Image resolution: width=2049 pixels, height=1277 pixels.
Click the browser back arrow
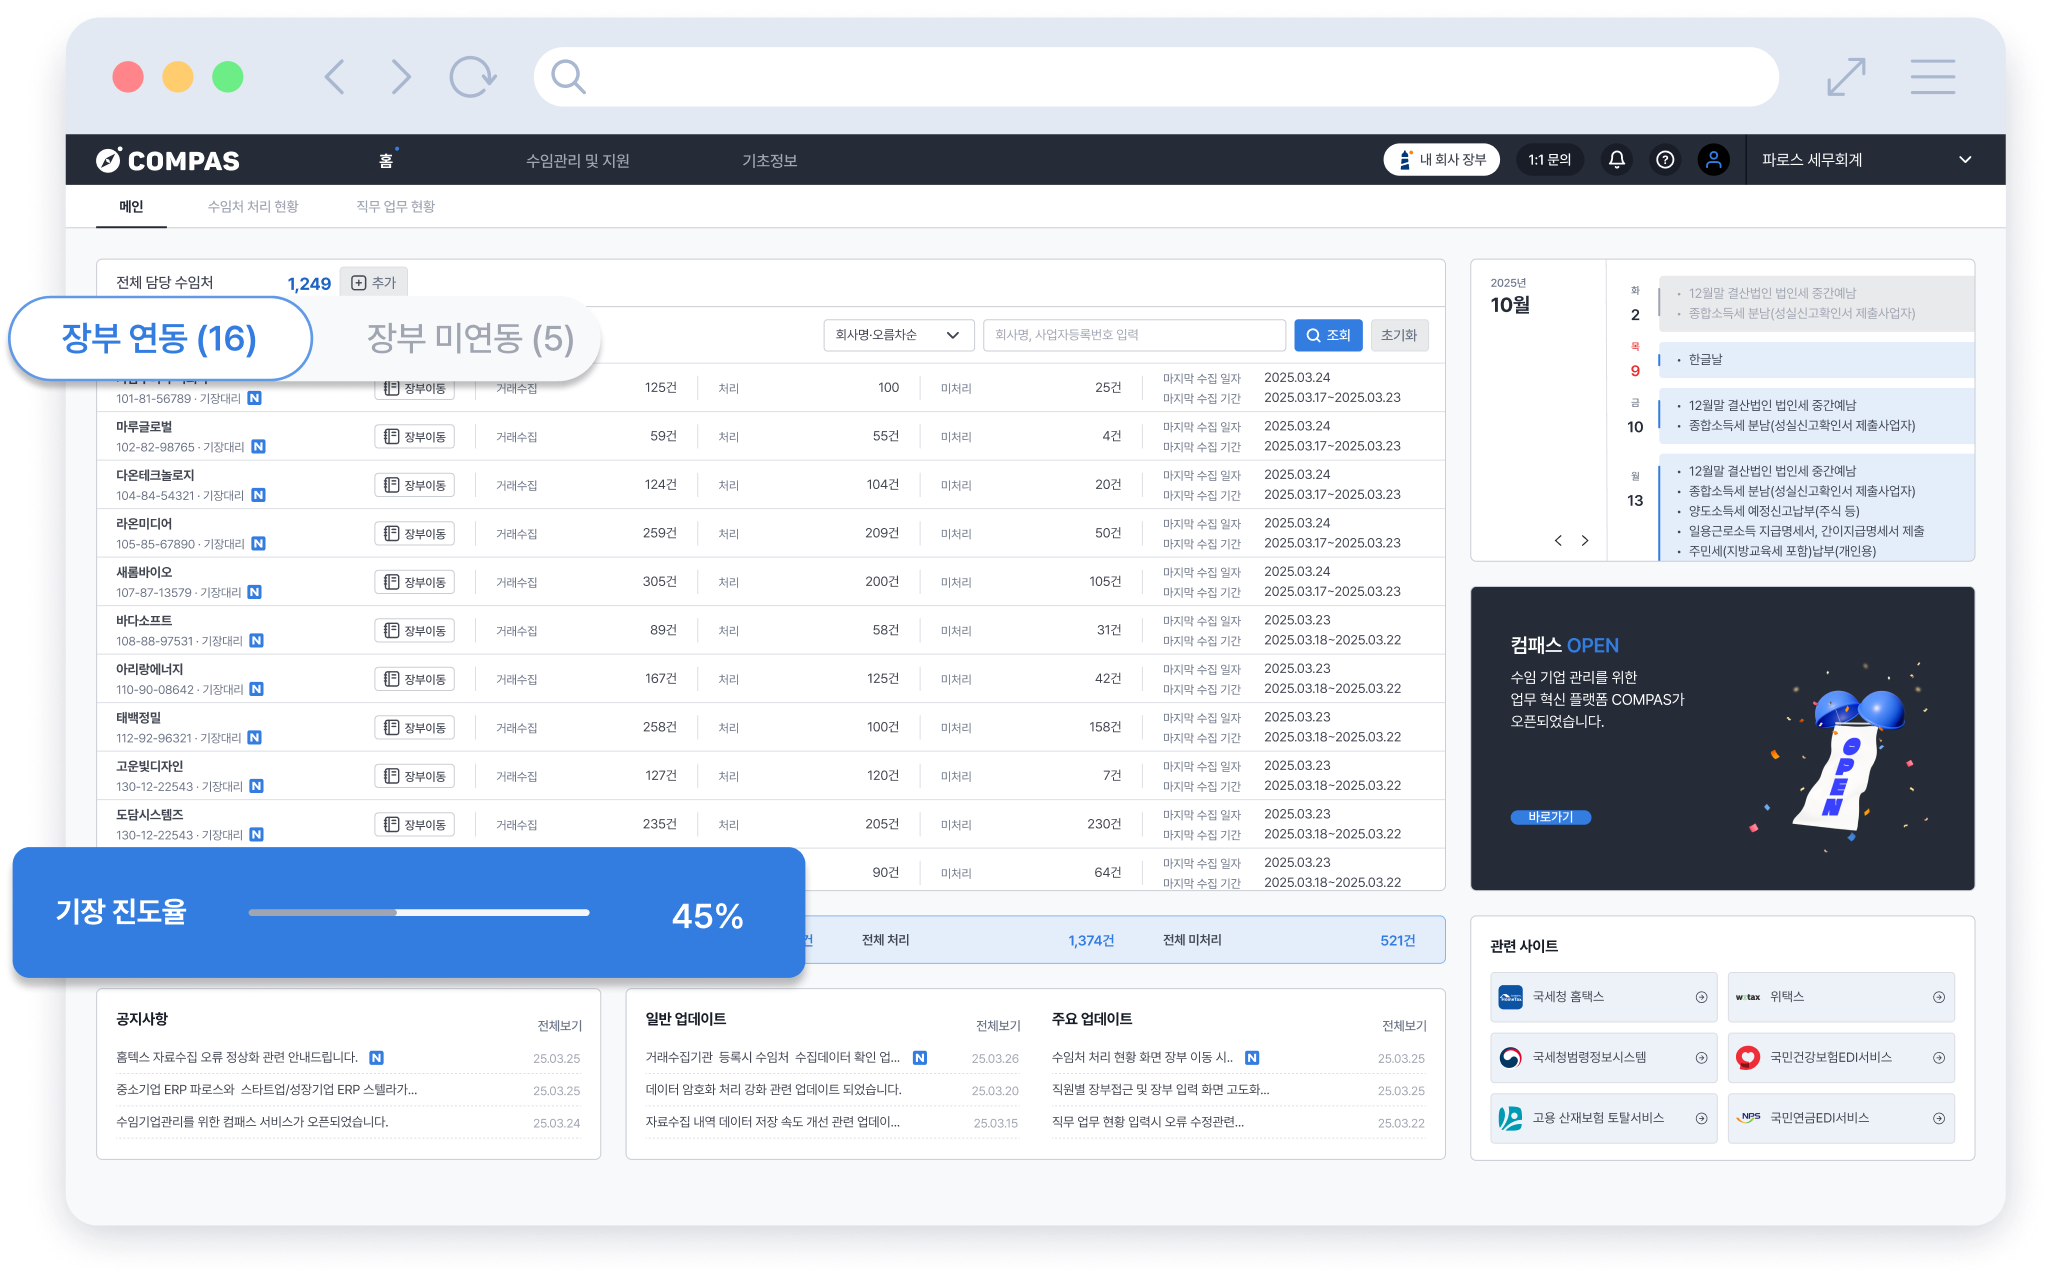[335, 77]
